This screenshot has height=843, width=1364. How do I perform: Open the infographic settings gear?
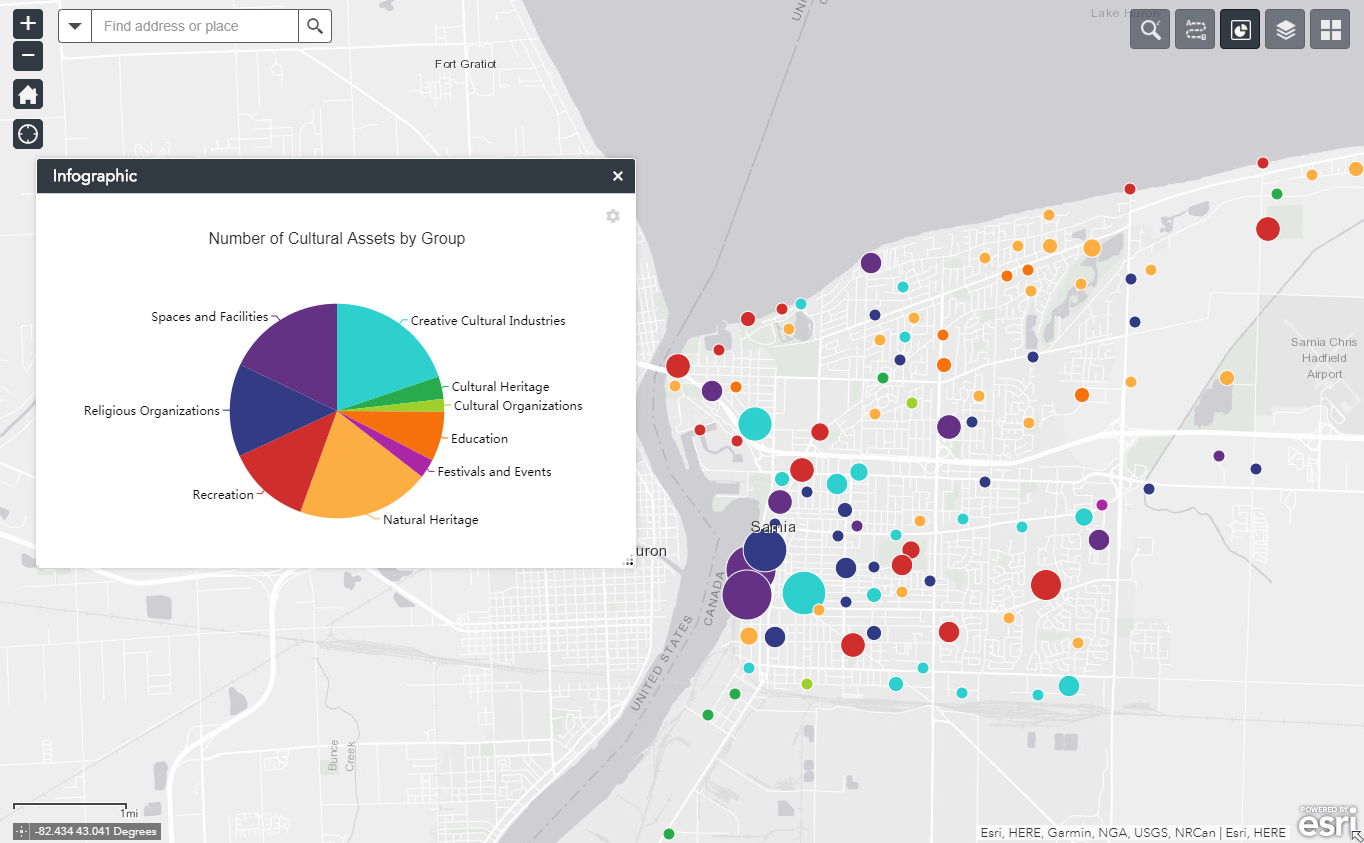(612, 215)
